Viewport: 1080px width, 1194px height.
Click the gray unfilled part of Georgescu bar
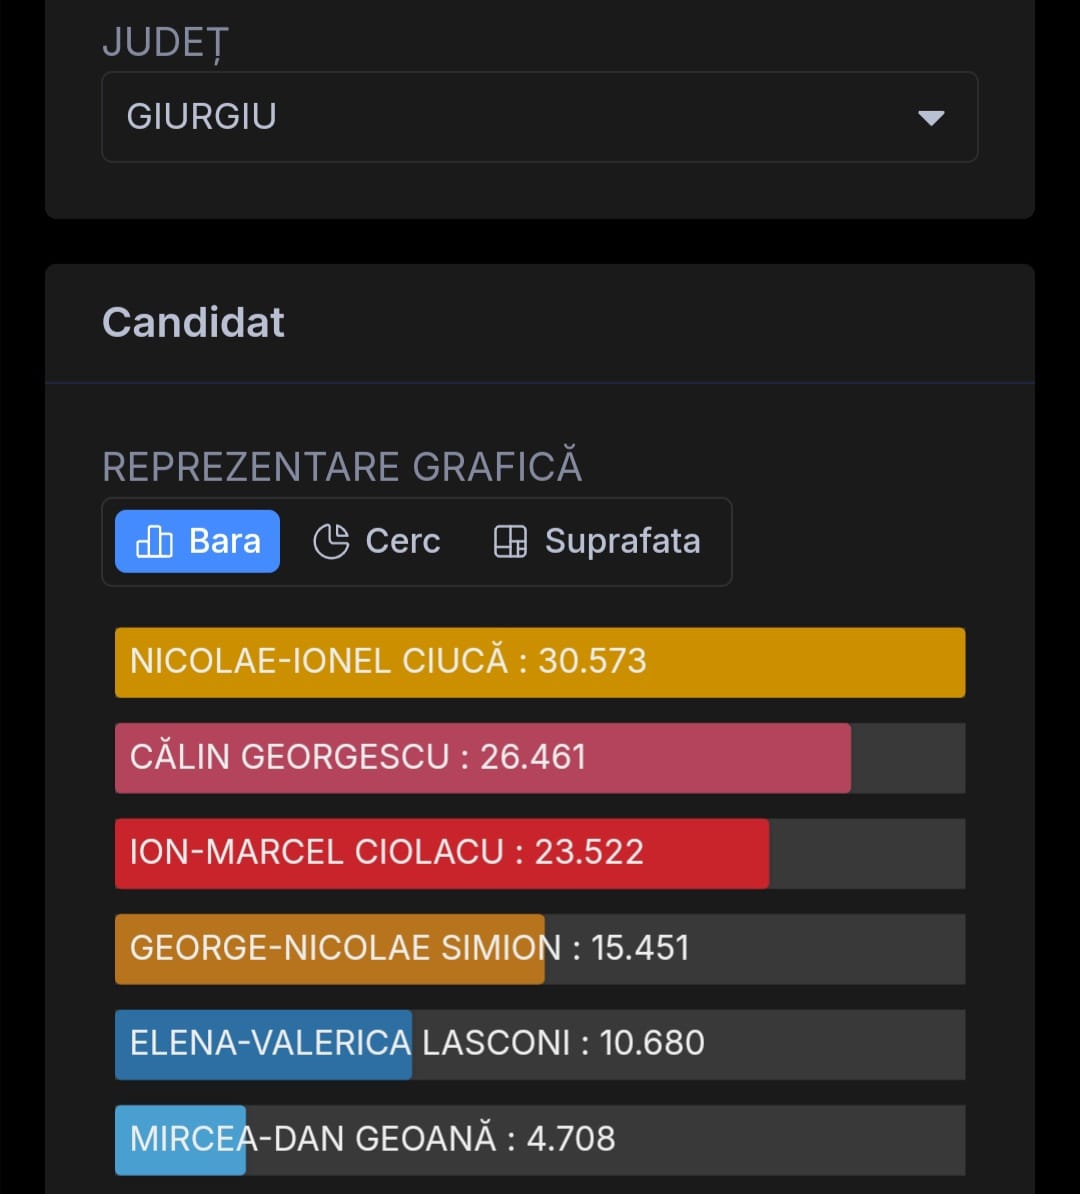[x=908, y=758]
